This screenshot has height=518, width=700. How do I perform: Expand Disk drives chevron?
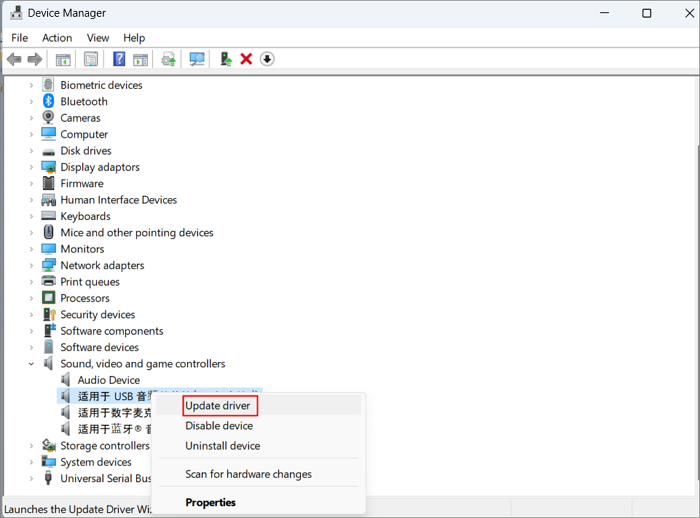[x=31, y=150]
